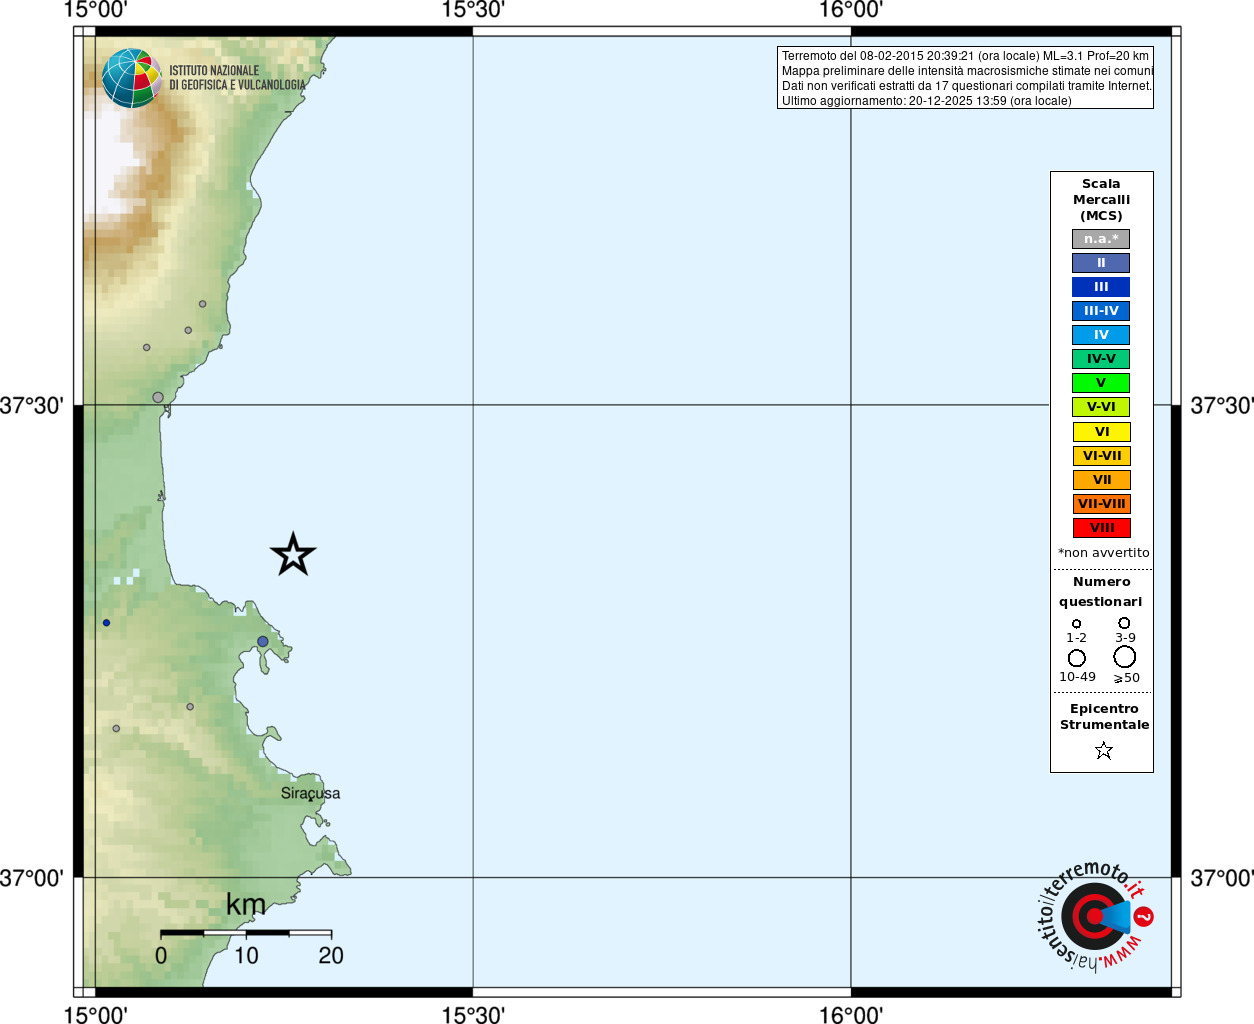
Task: Click the '*non avvertito' footnote
Action: pyautogui.click(x=1103, y=553)
